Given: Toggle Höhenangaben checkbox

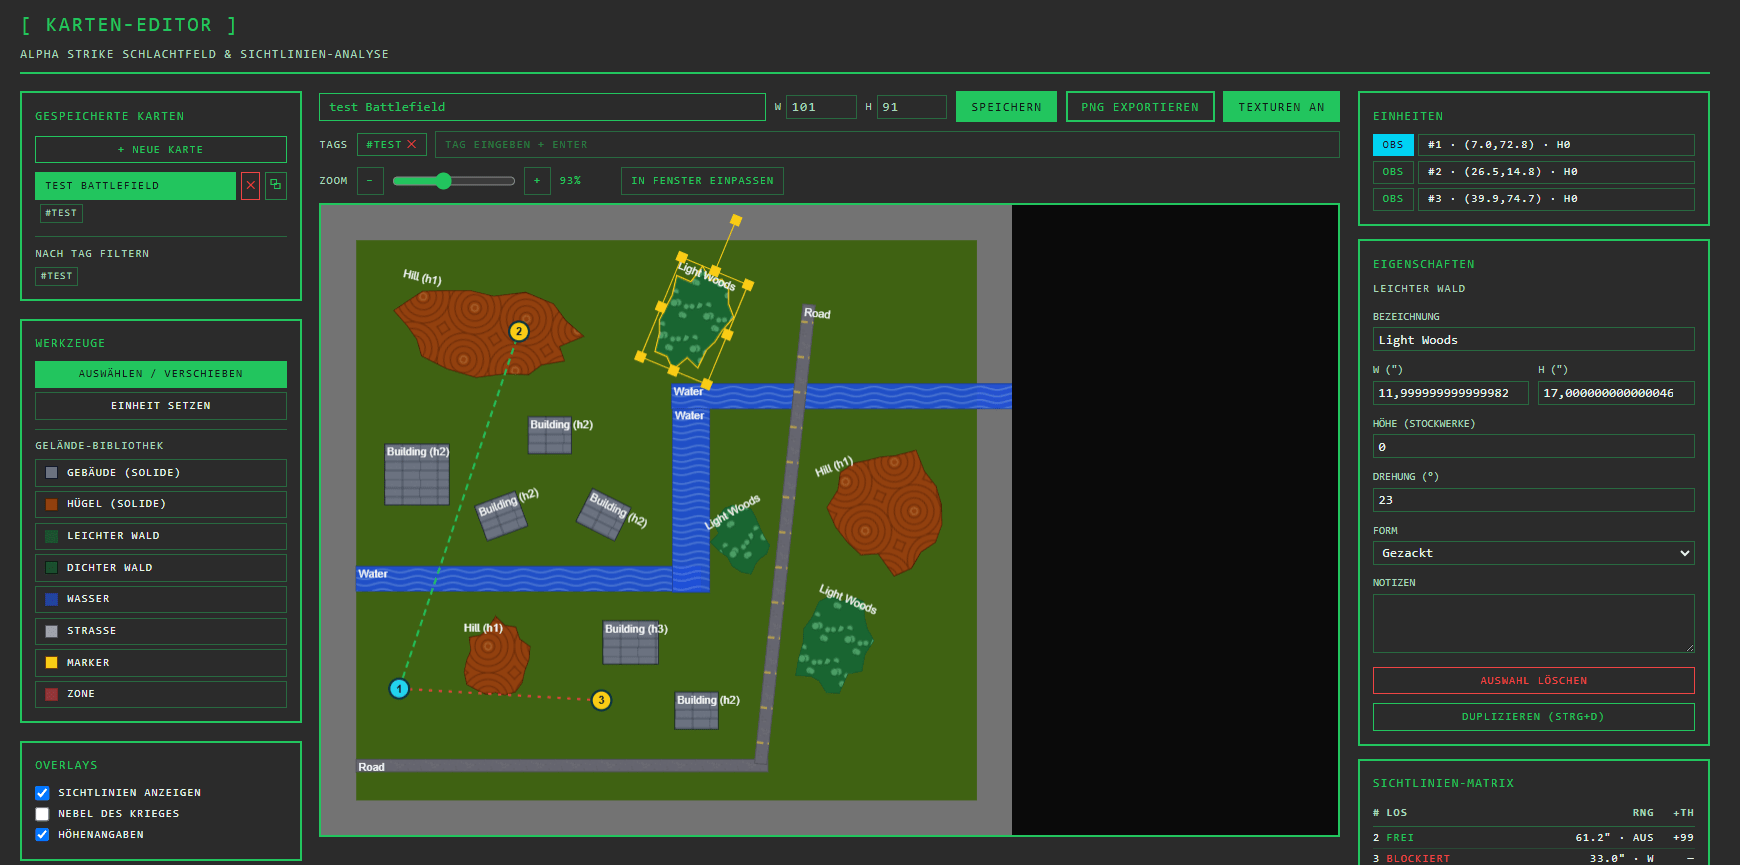Looking at the screenshot, I should 42,835.
